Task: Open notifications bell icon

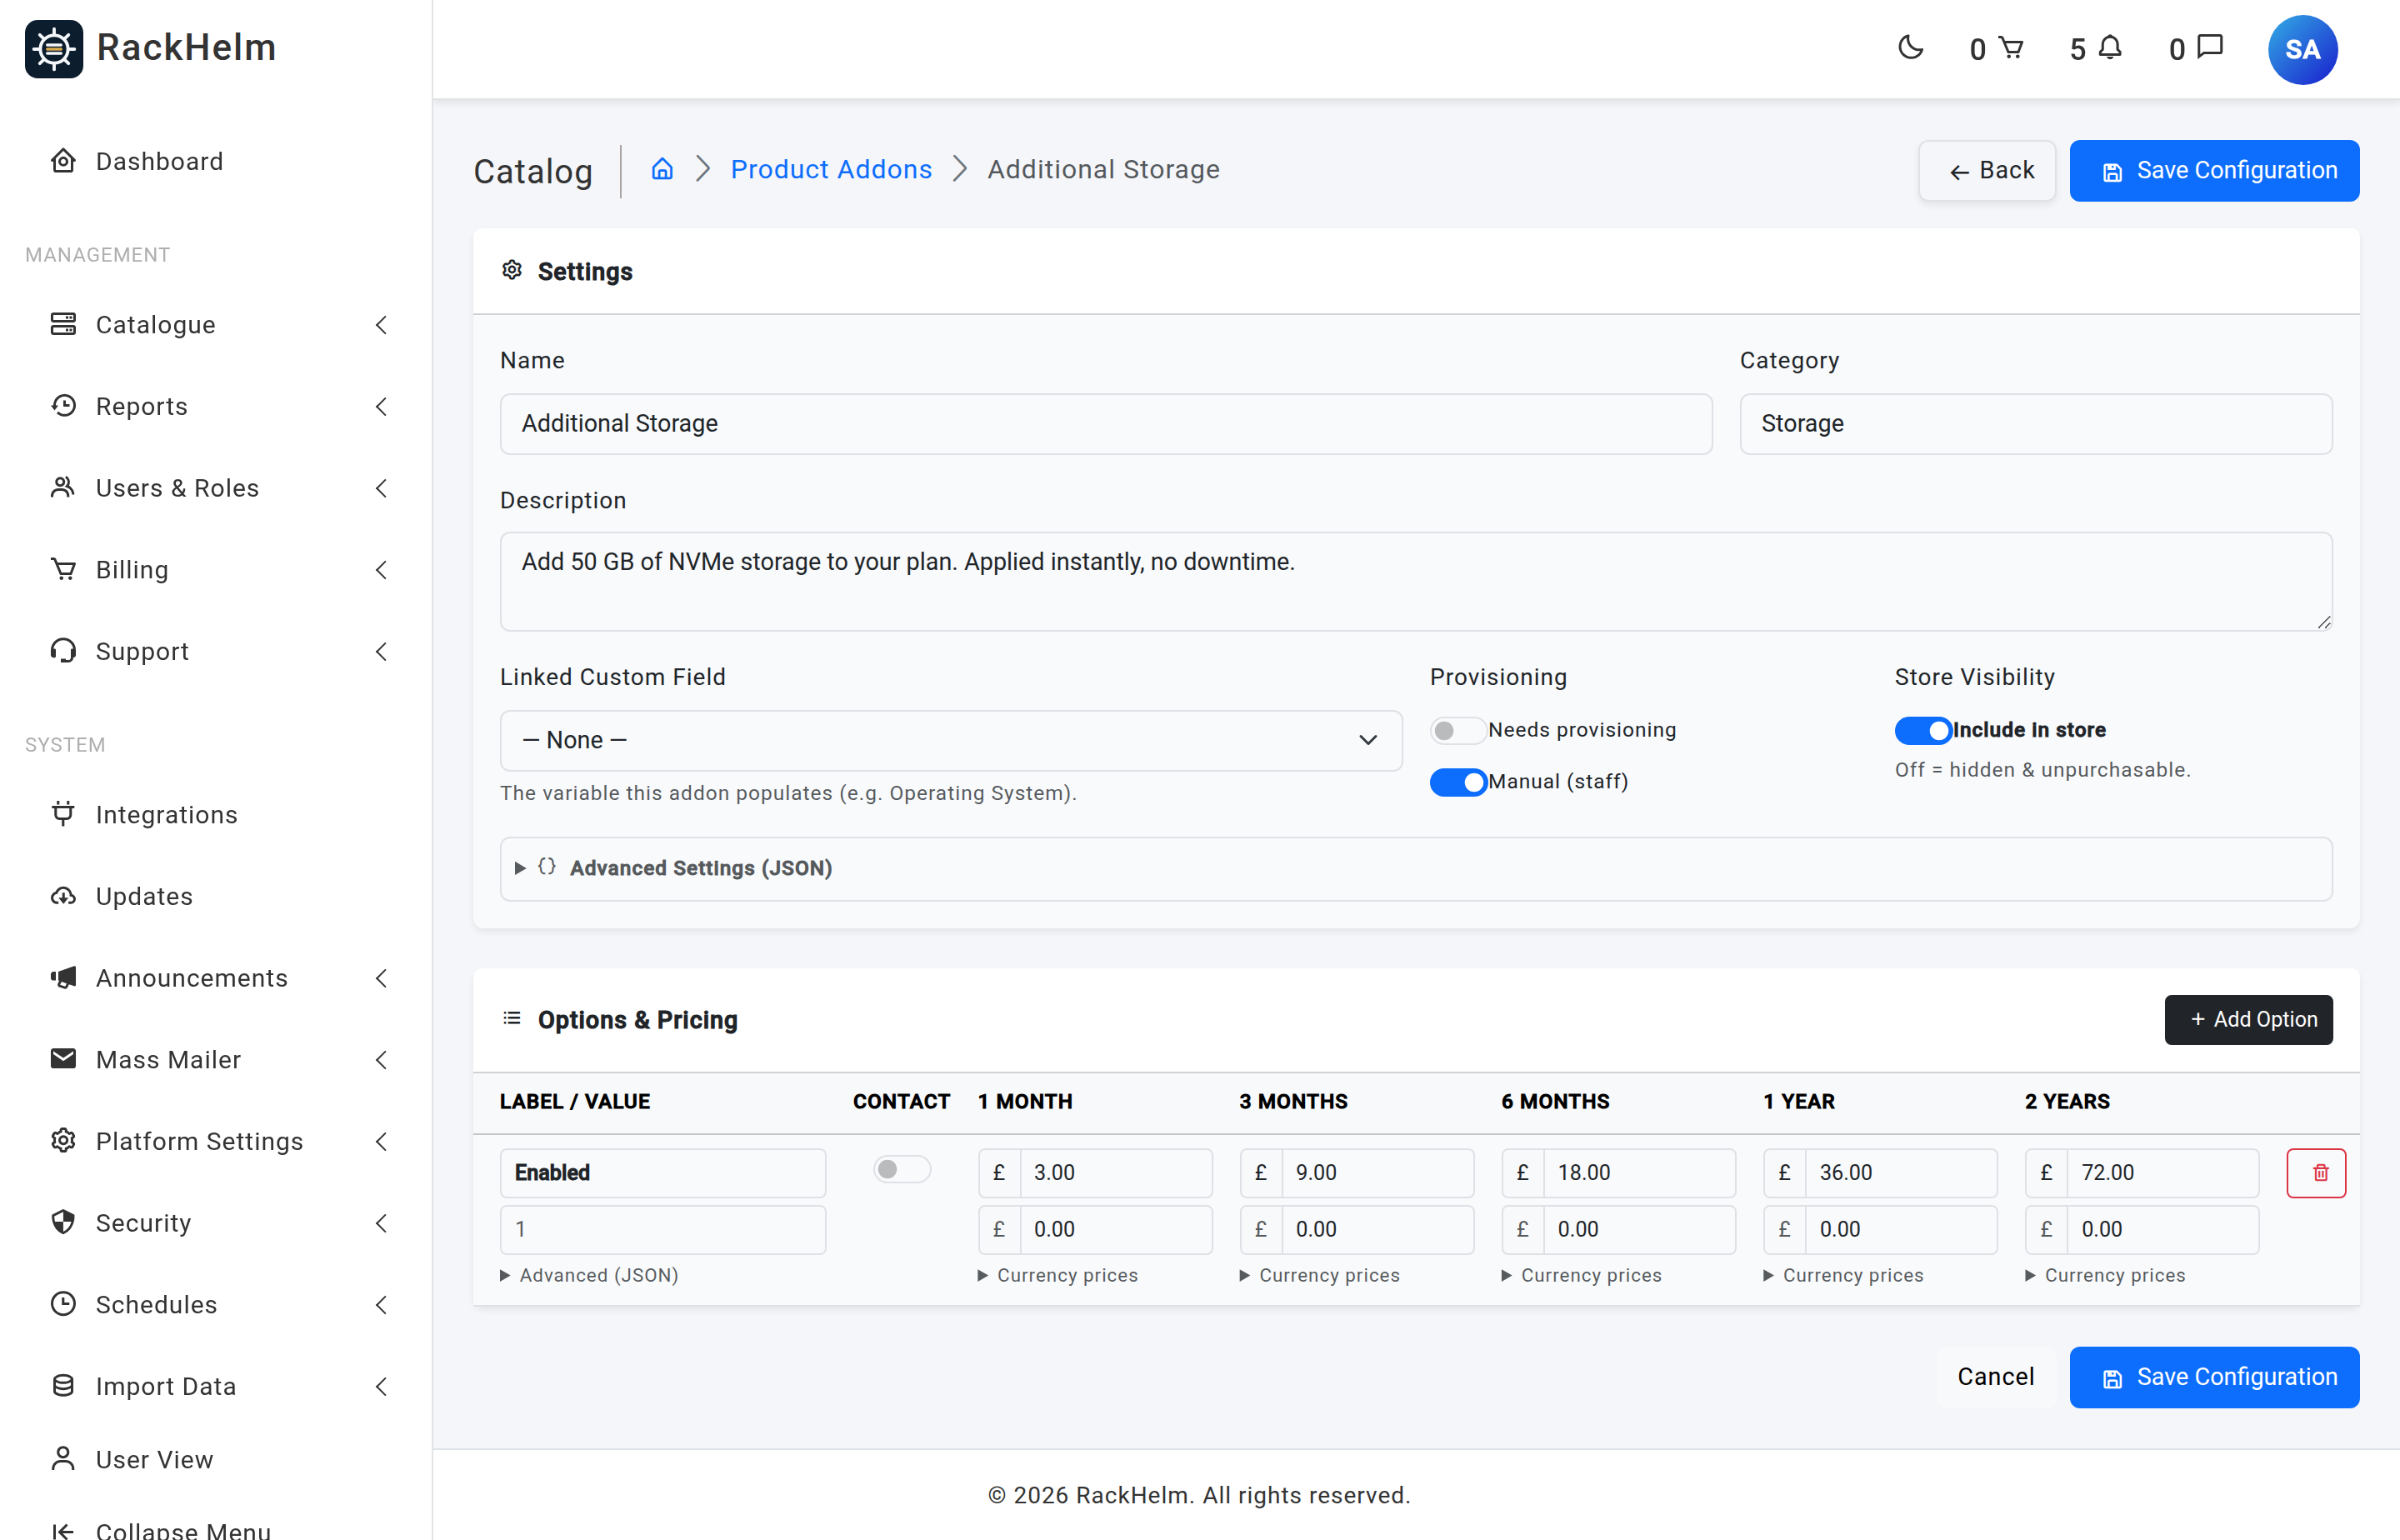Action: pyautogui.click(x=2110, y=48)
